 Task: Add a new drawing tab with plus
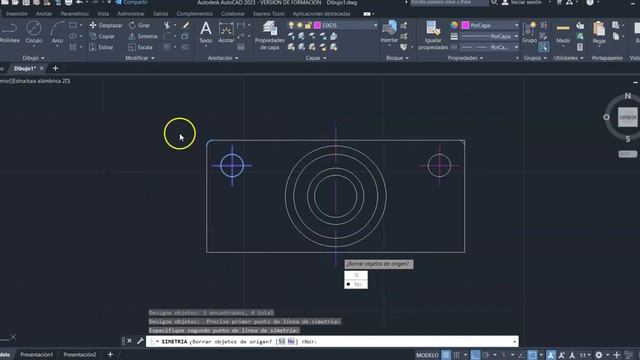56,68
